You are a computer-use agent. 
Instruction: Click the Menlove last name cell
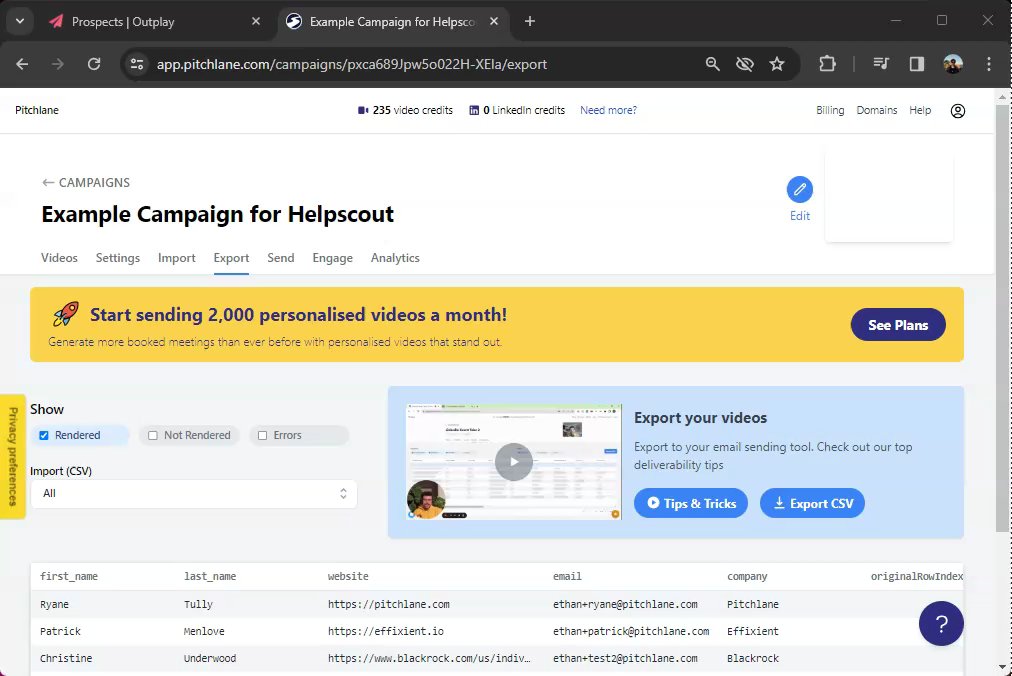coord(204,631)
